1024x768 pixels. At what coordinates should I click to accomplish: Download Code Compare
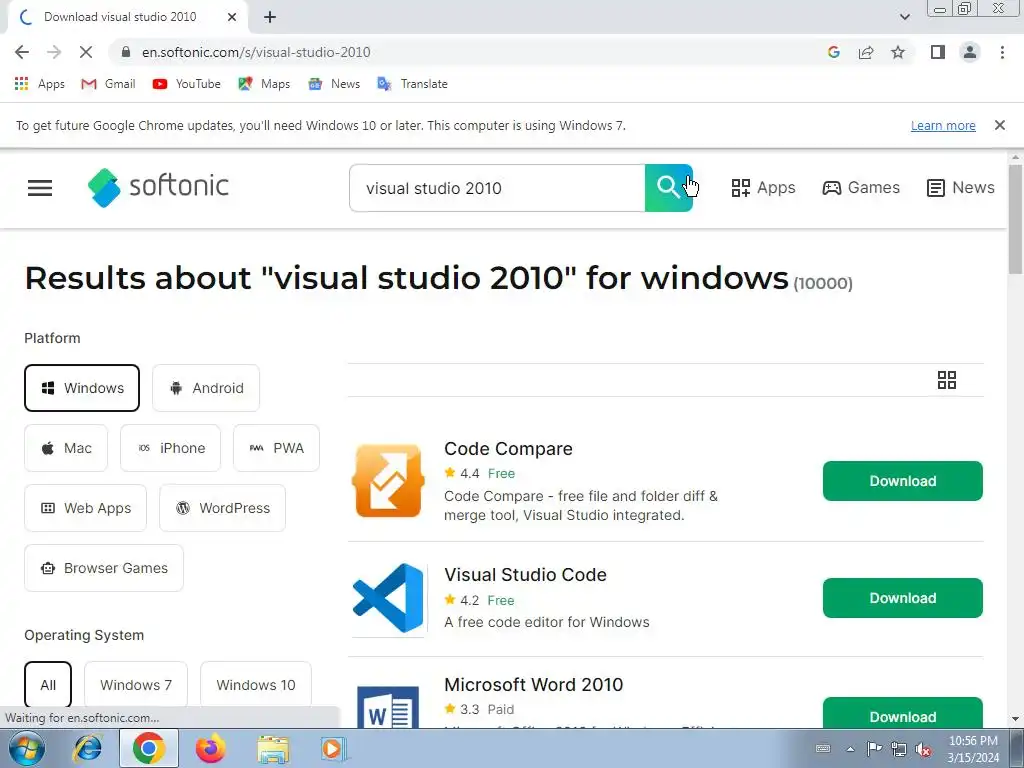pos(903,481)
